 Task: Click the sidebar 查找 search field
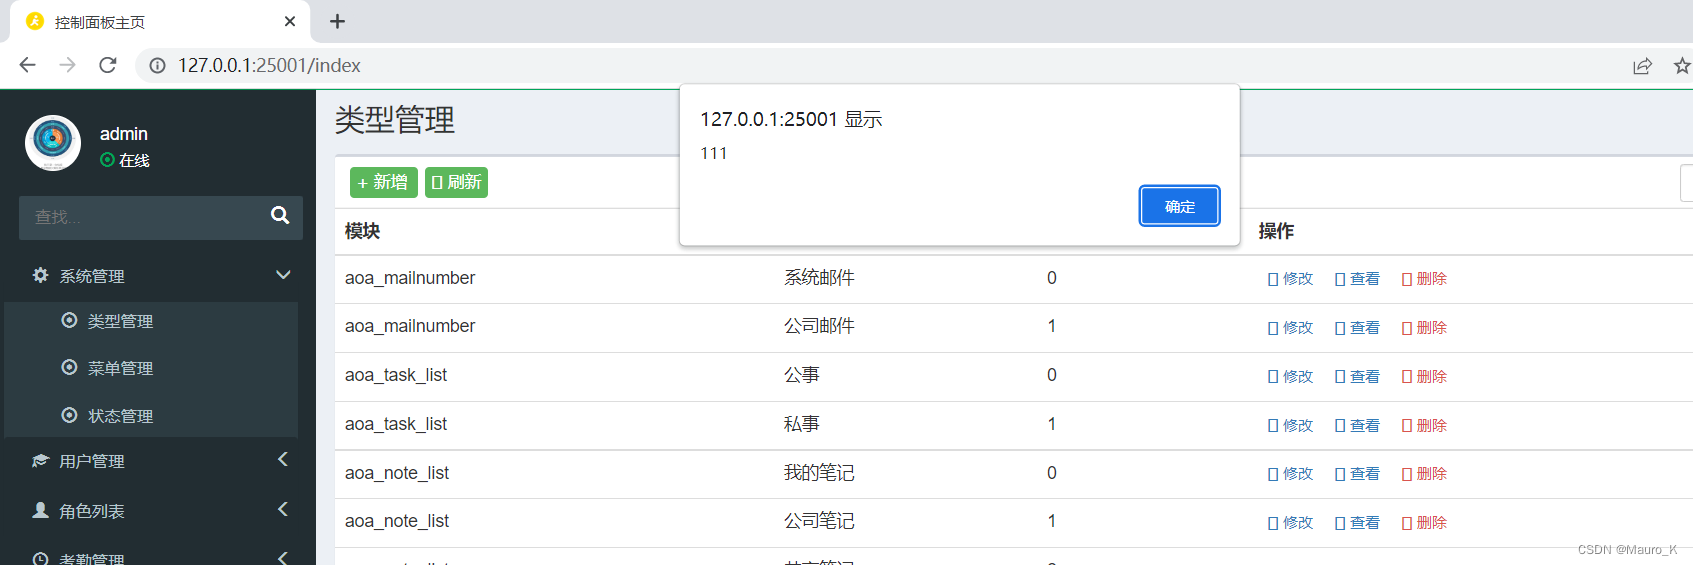coord(140,217)
